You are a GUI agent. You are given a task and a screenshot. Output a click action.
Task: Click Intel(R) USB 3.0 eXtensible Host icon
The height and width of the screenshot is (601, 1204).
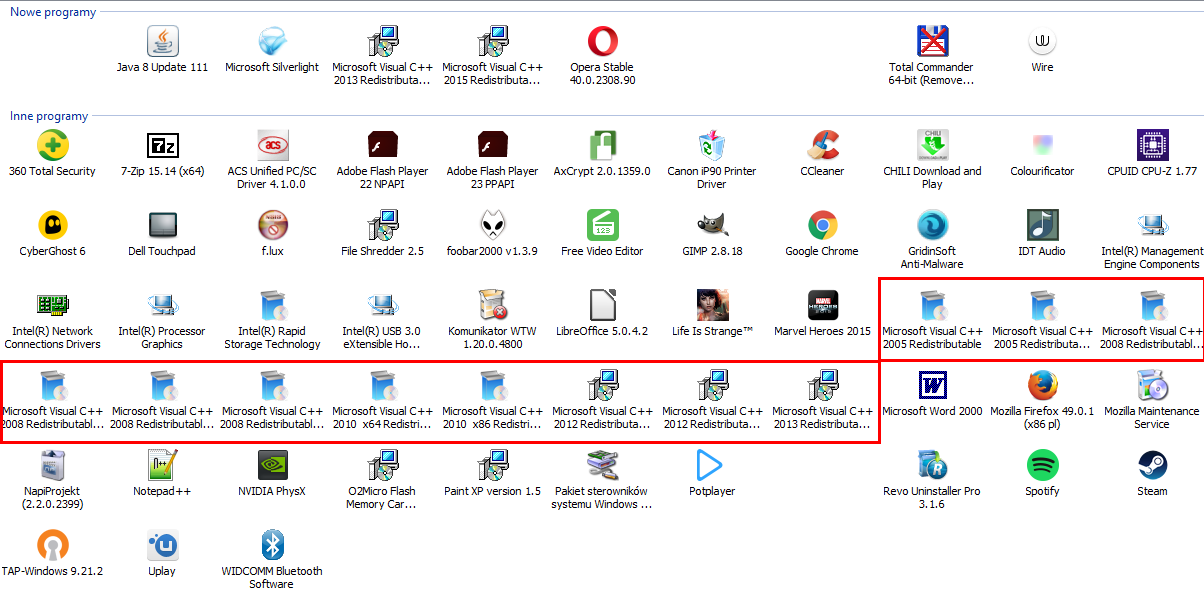382,305
